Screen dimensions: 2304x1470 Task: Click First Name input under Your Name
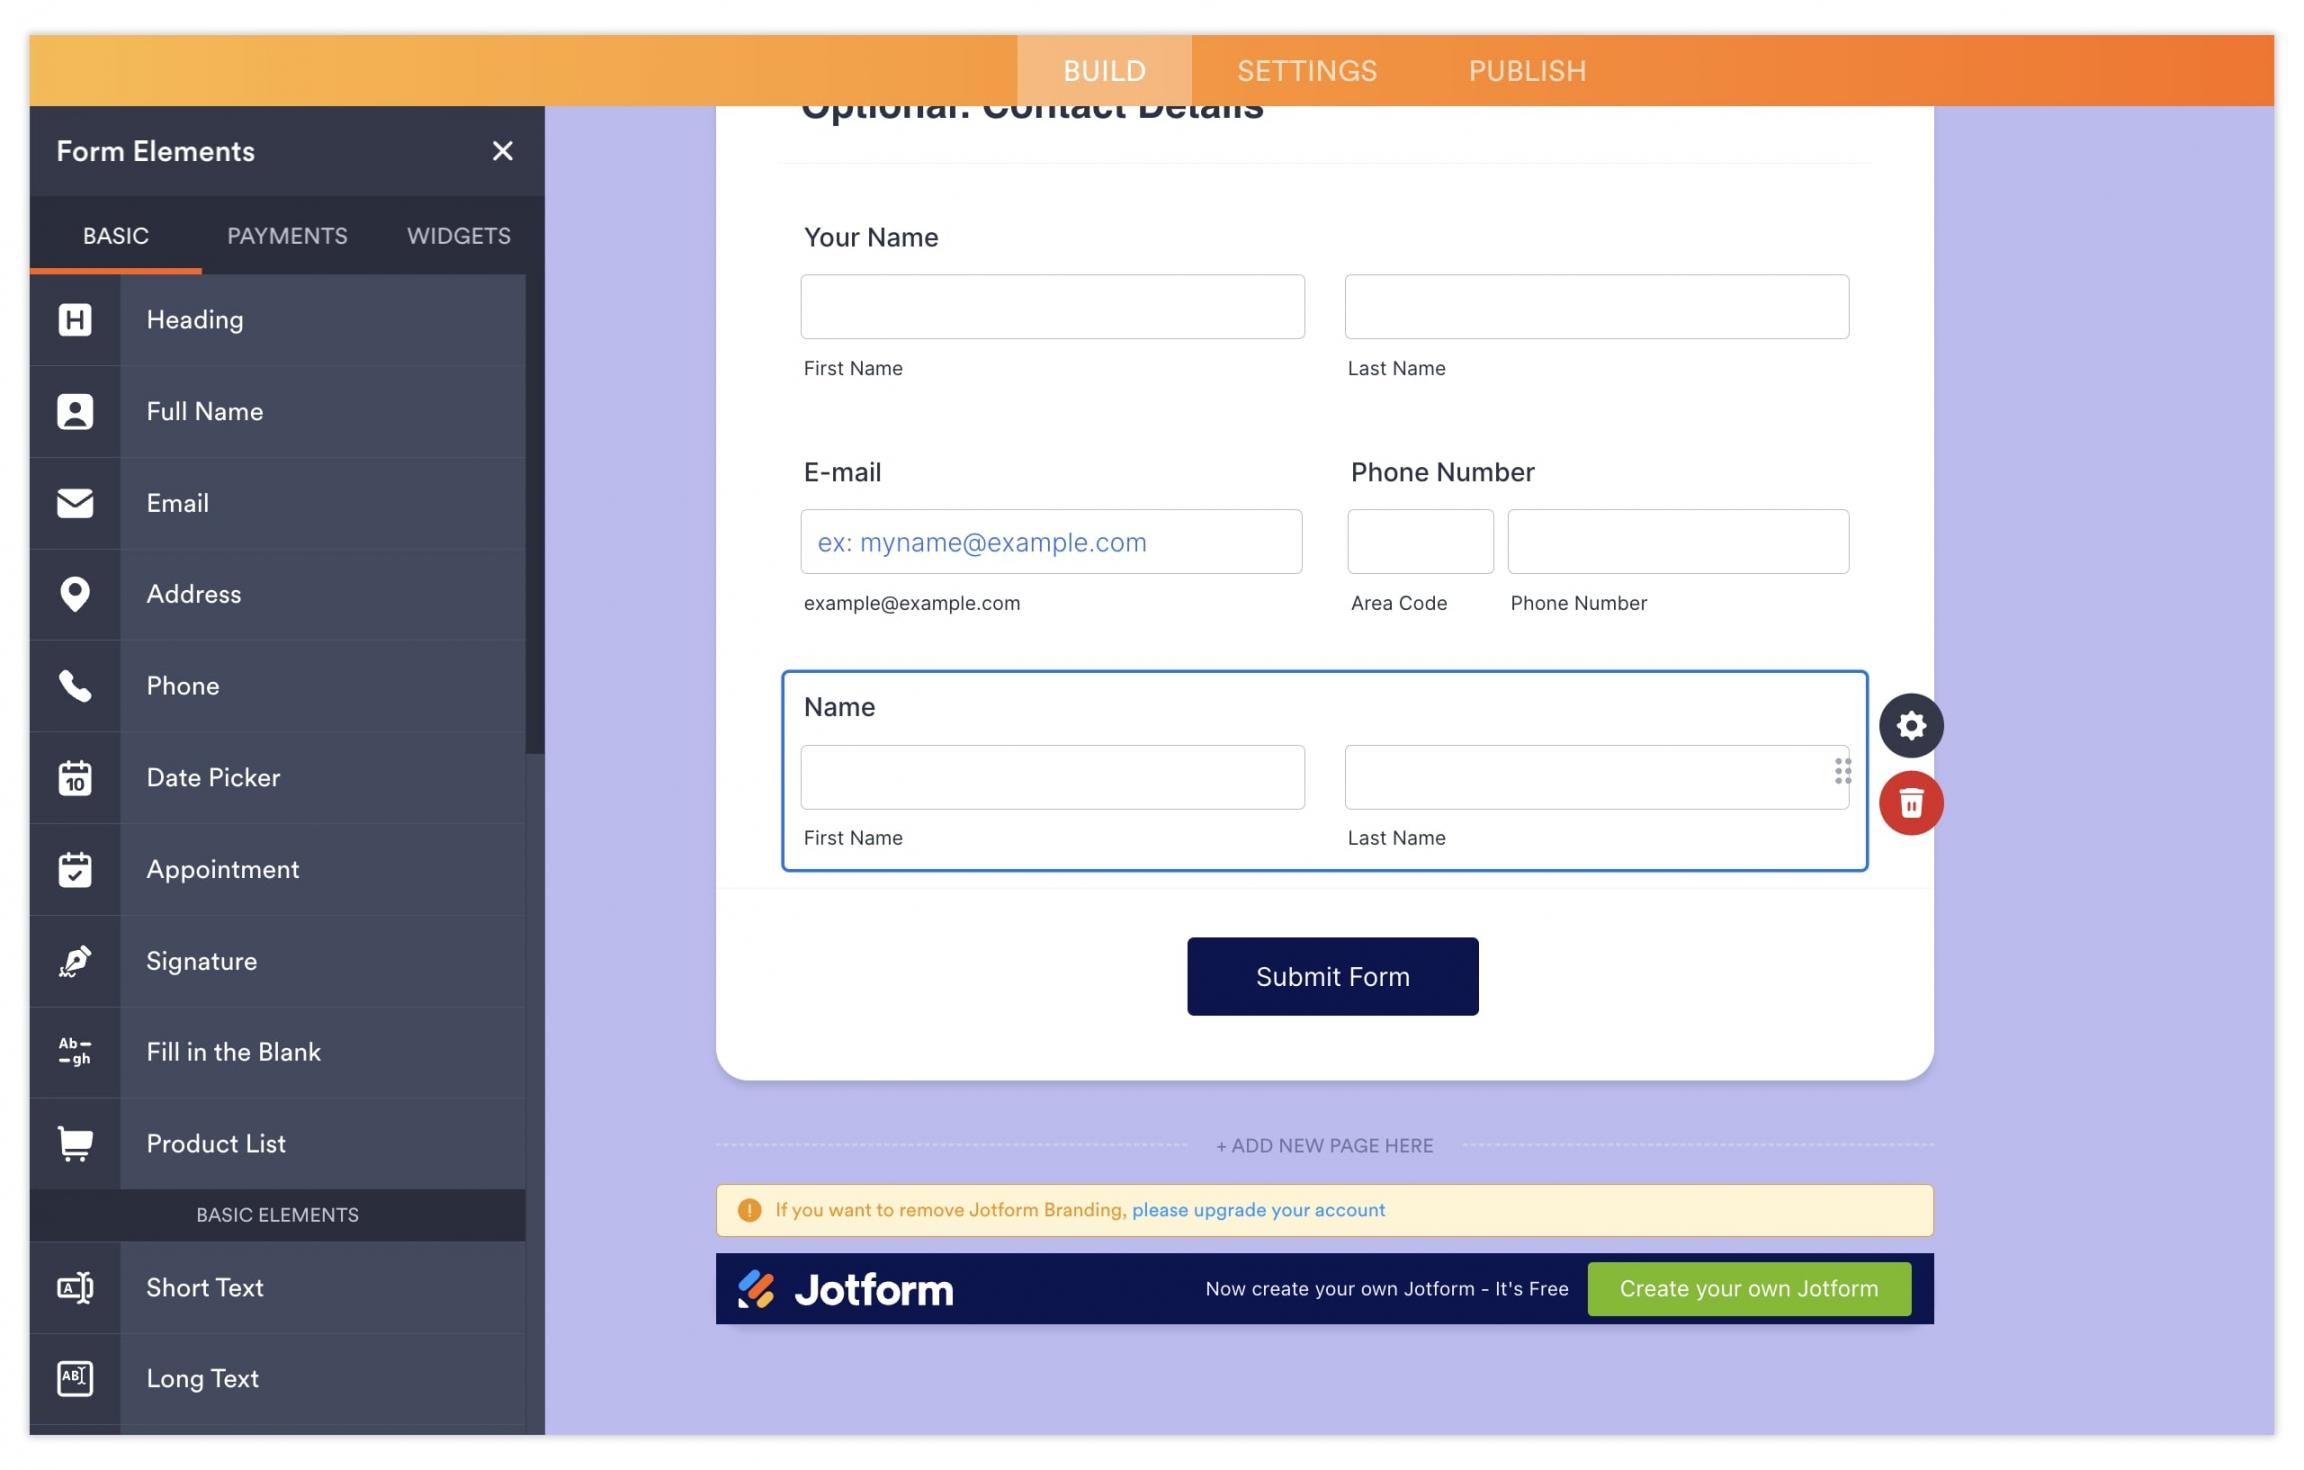1052,307
